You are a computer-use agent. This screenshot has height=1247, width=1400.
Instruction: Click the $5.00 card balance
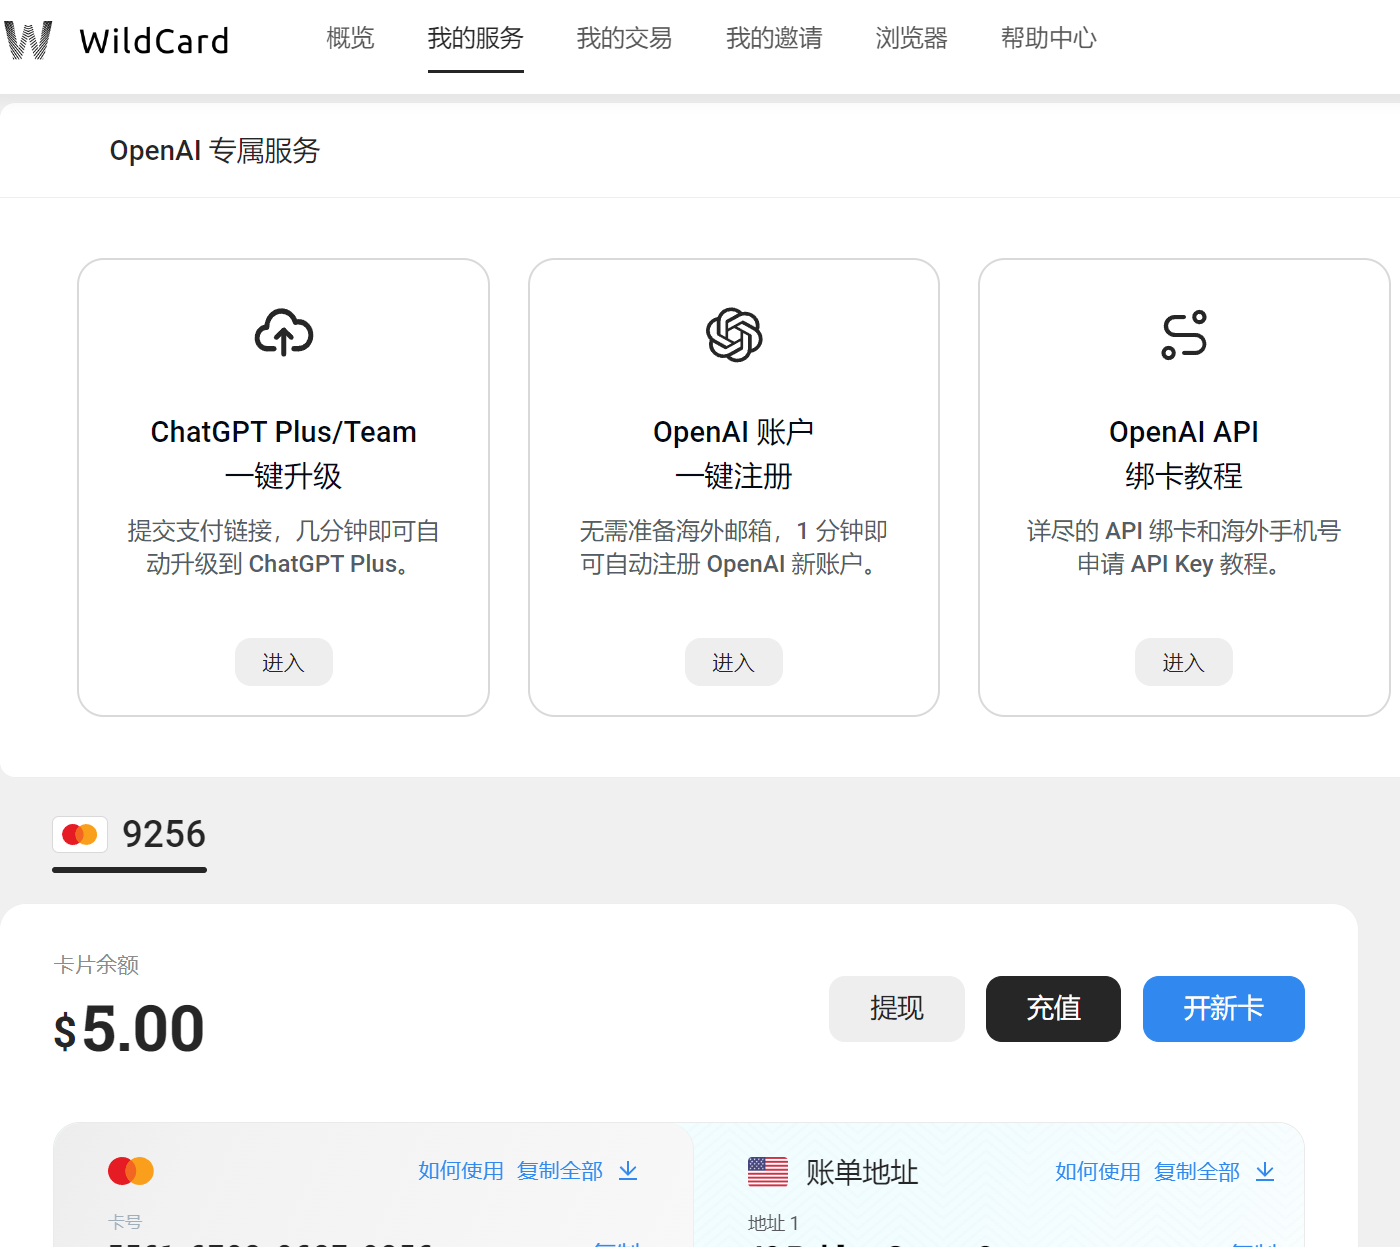coord(129,1029)
